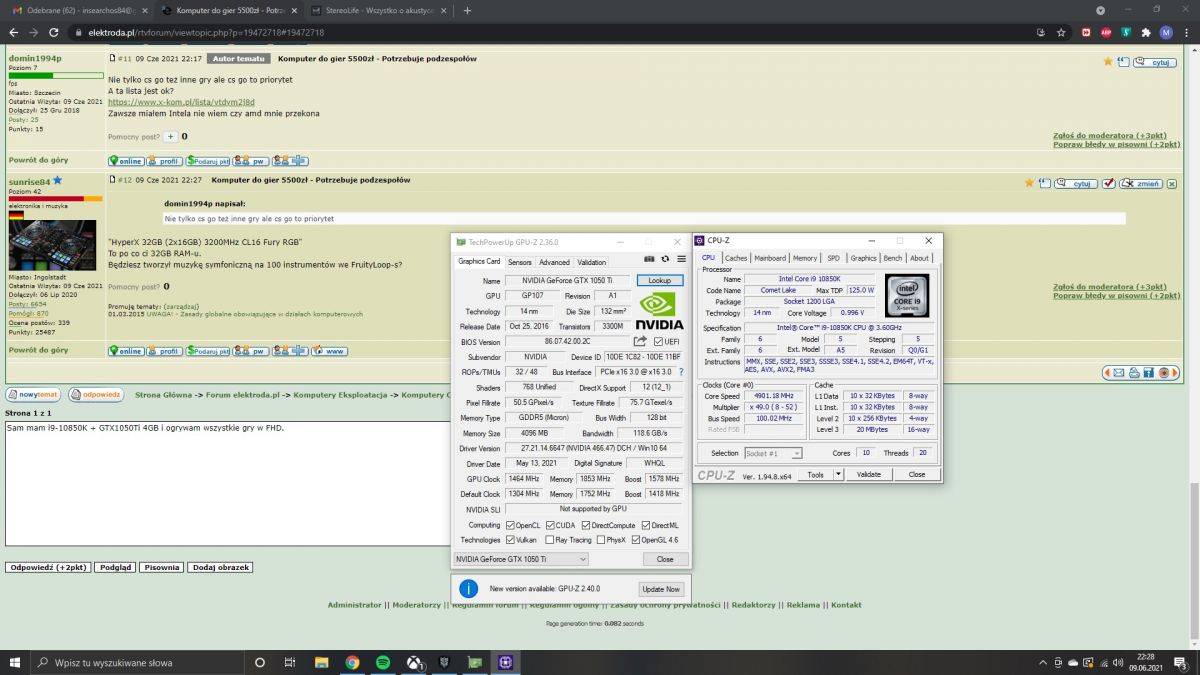This screenshot has height=675, width=1200.
Task: Open the Chrome three-dot menu
Action: coord(1186,32)
